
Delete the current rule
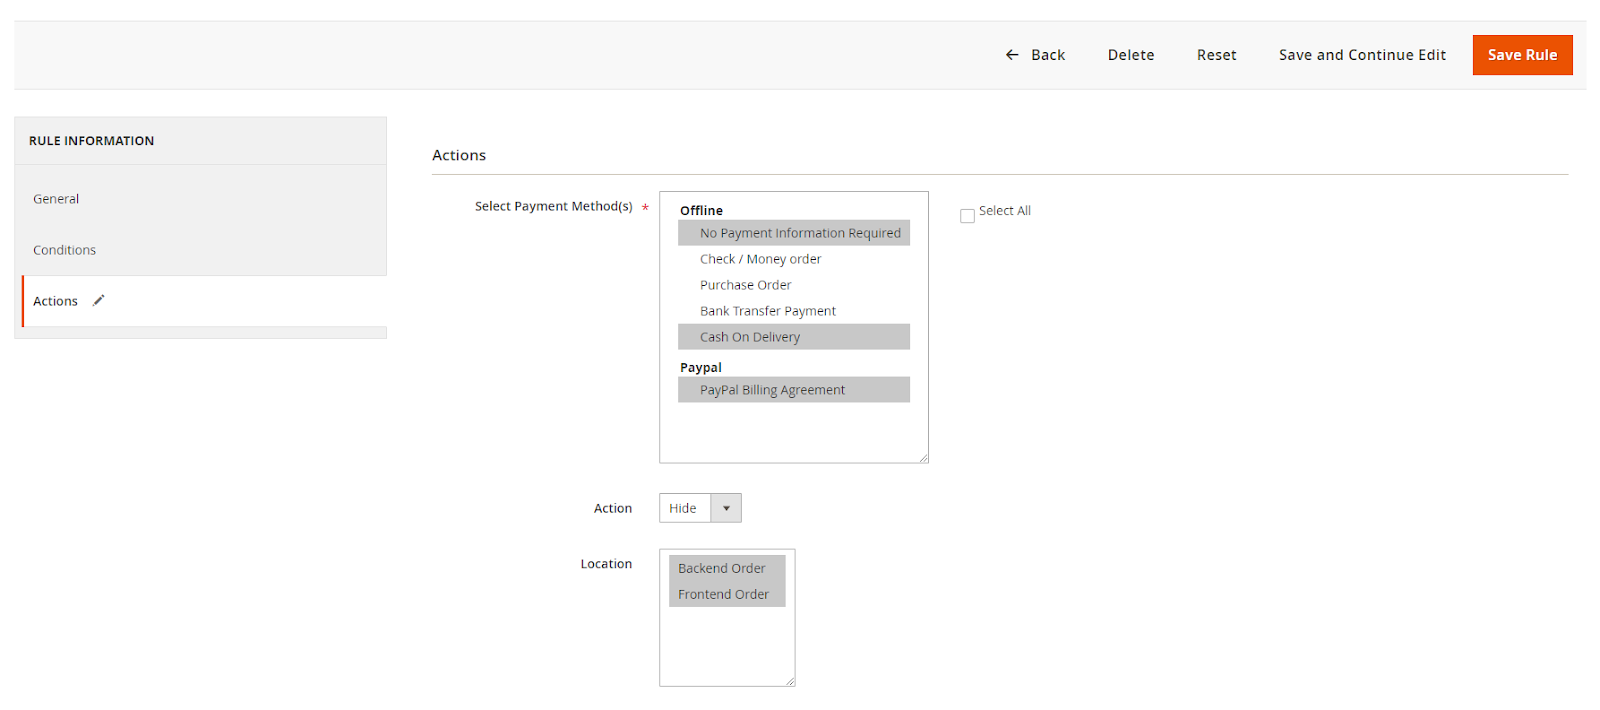tap(1130, 55)
